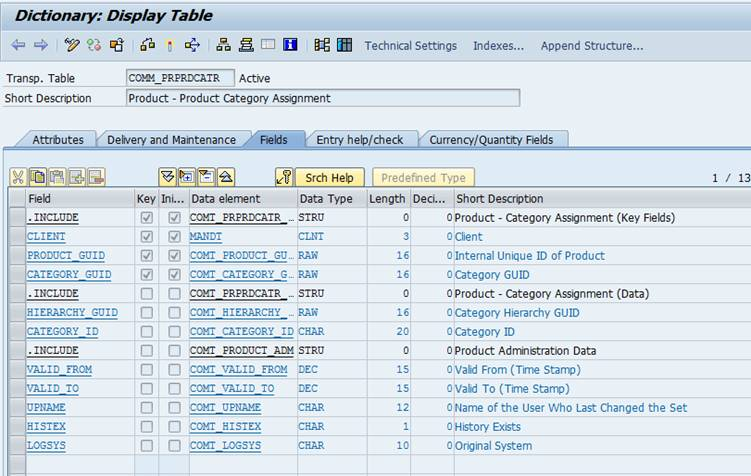Click the Paste clipboard icon
The image size is (751, 476).
tap(57, 177)
